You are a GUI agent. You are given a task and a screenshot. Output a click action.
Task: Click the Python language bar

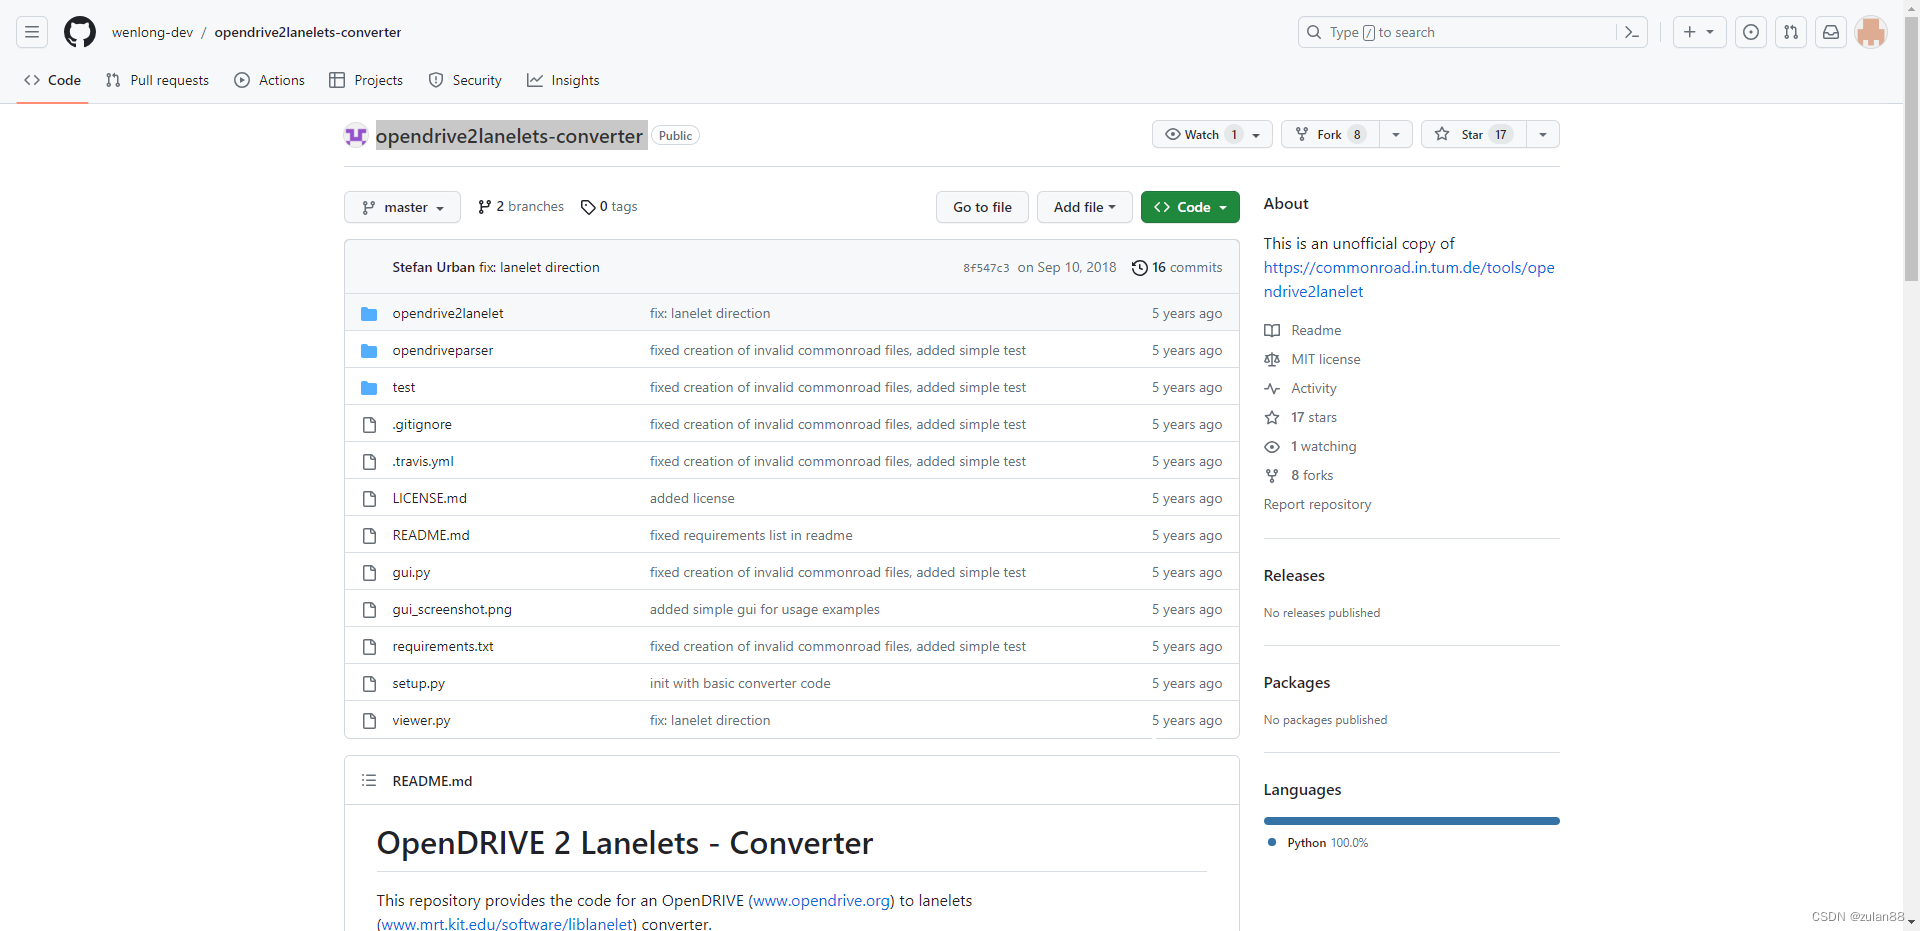click(1410, 820)
